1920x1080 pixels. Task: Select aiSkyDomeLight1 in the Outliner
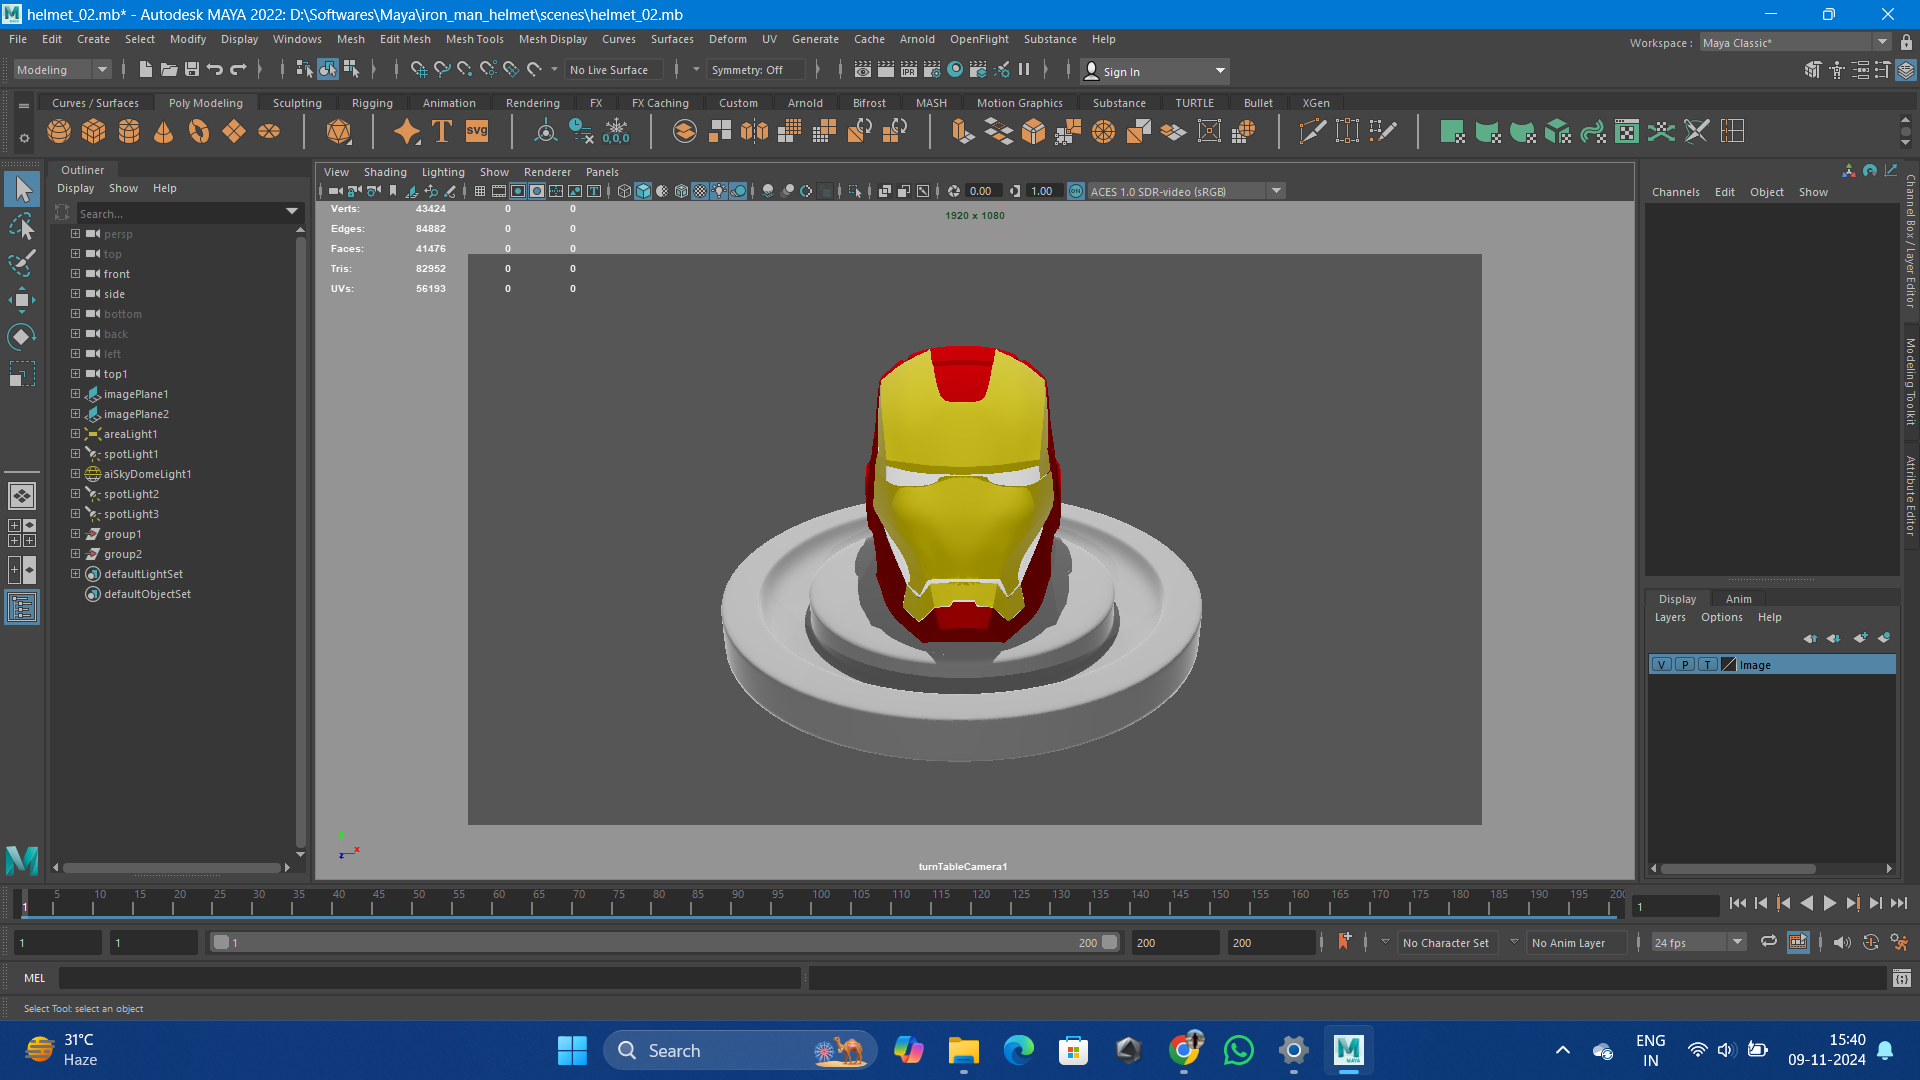pos(147,474)
